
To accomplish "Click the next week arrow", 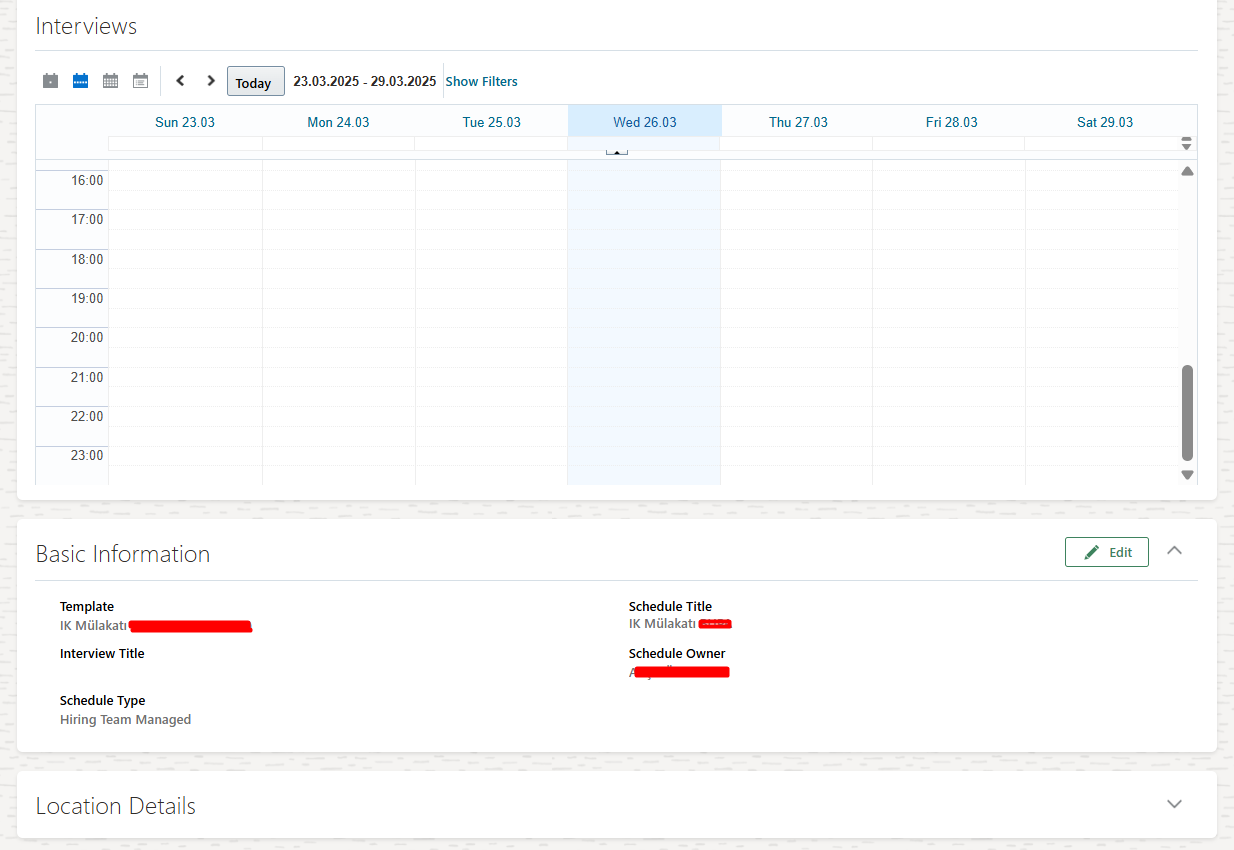I will tap(210, 80).
